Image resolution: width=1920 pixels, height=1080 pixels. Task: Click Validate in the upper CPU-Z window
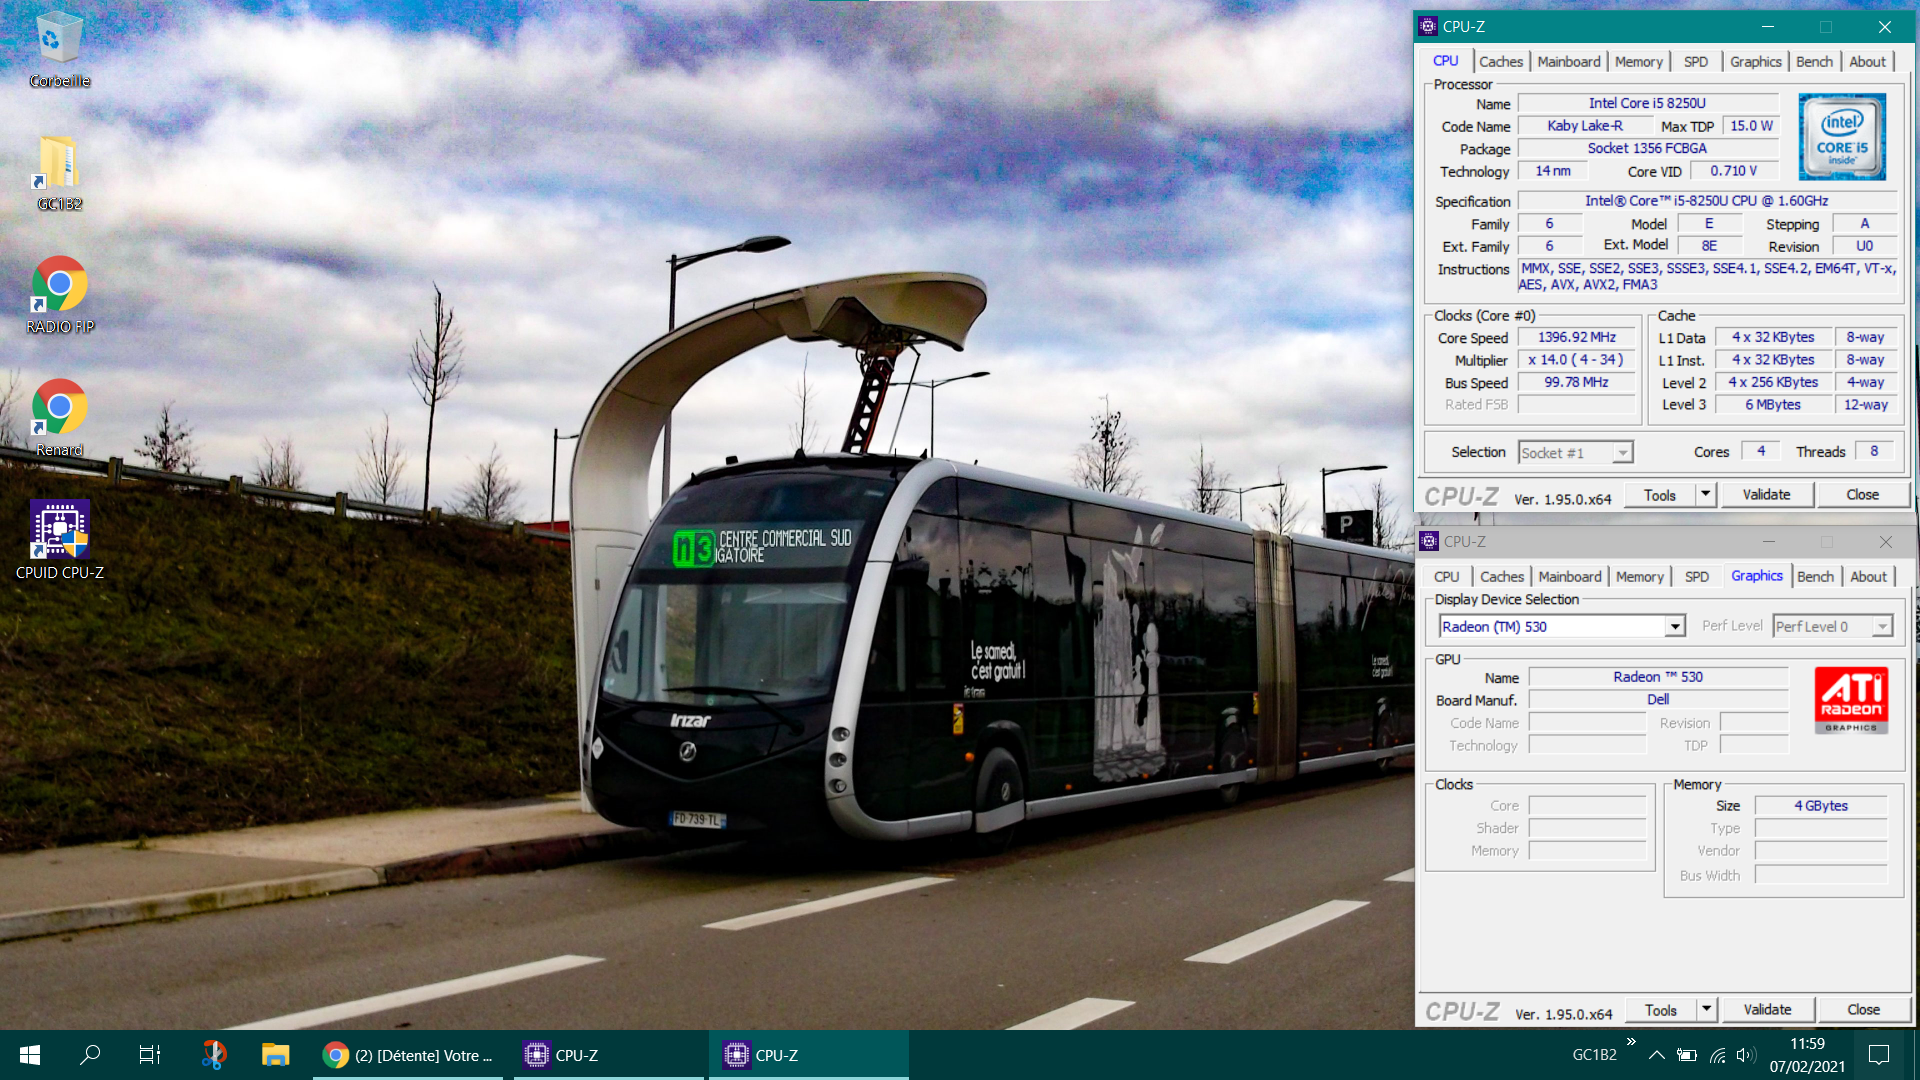(1766, 495)
